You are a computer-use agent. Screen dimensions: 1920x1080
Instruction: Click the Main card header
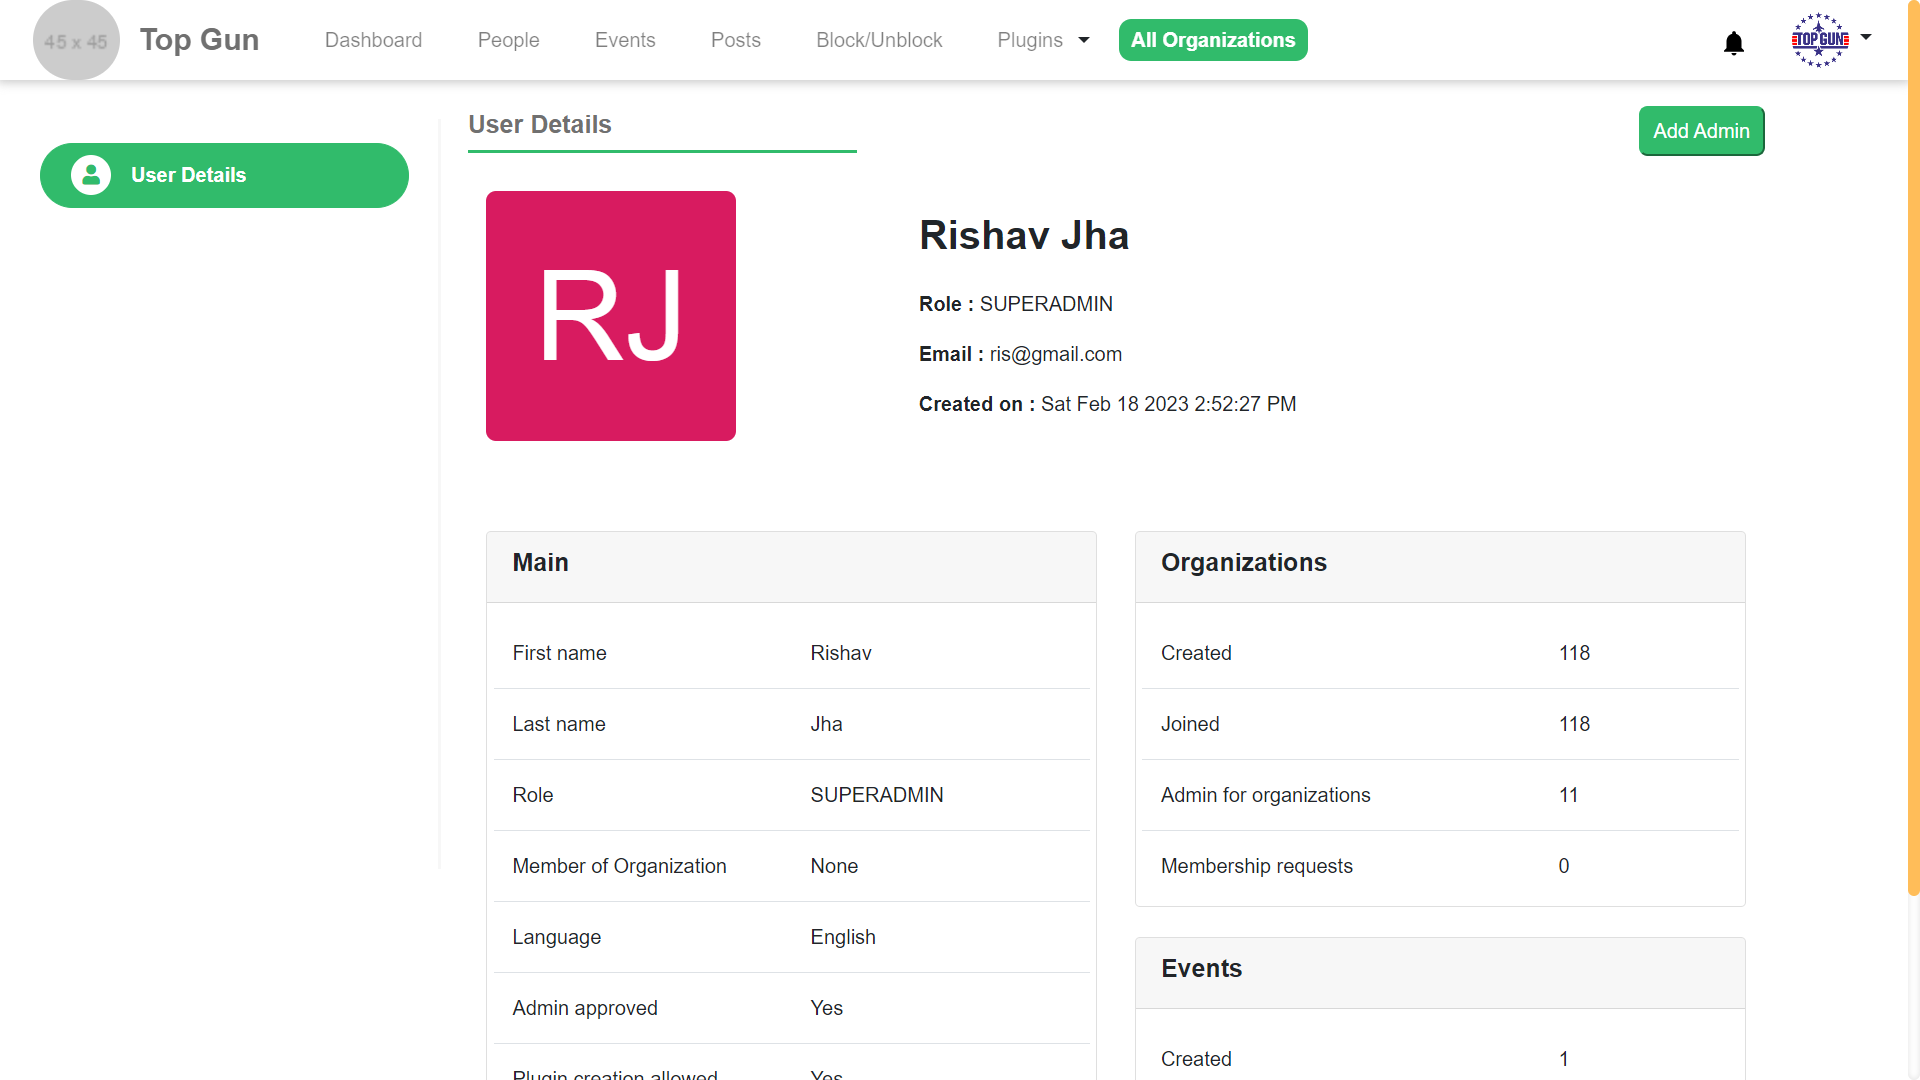coord(791,567)
